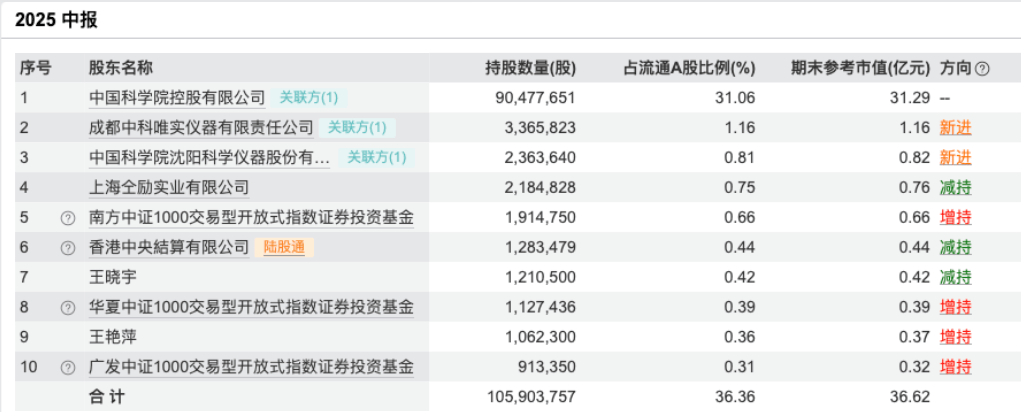Click question icon before 华夏中证1000 fund
This screenshot has width=1021, height=412.
(x=68, y=308)
